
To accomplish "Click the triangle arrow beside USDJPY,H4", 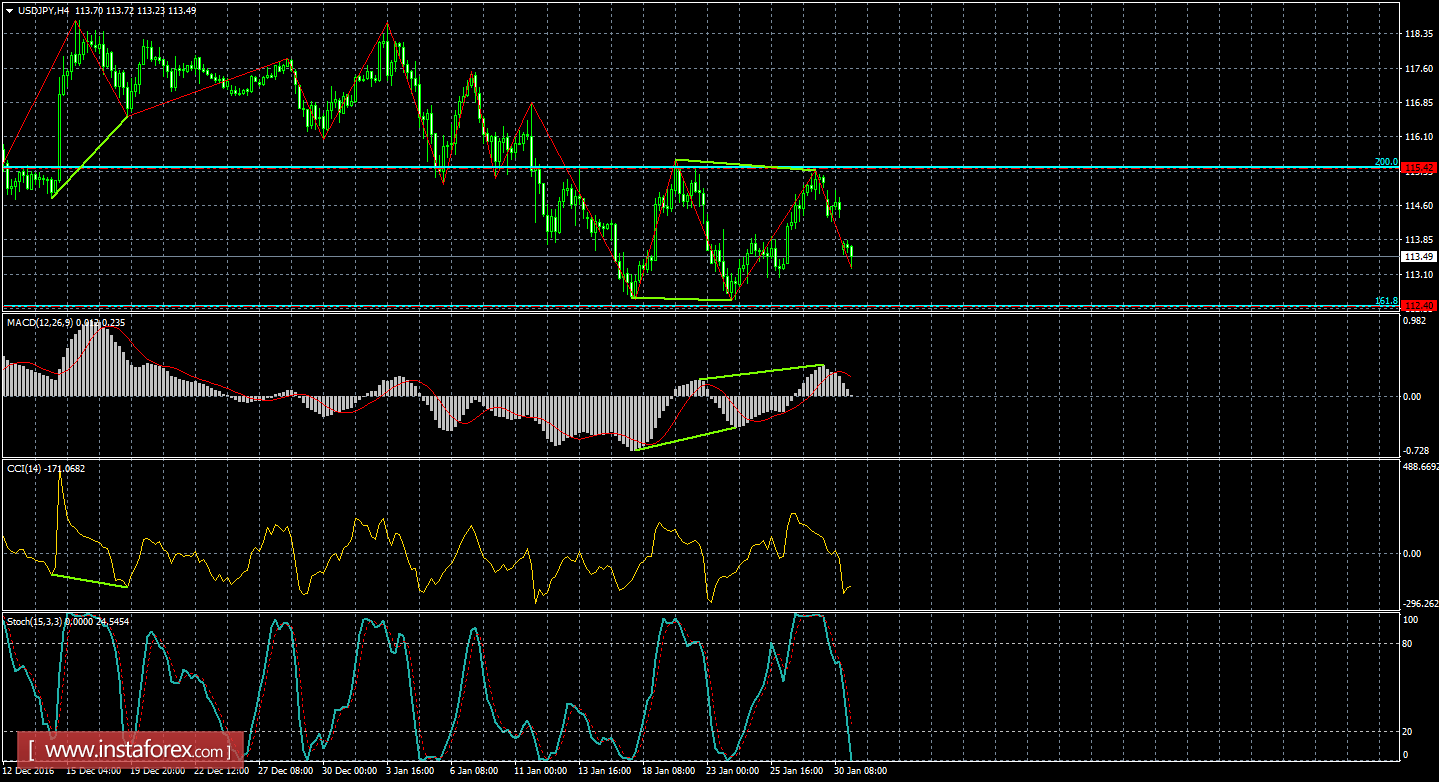I will click(9, 10).
